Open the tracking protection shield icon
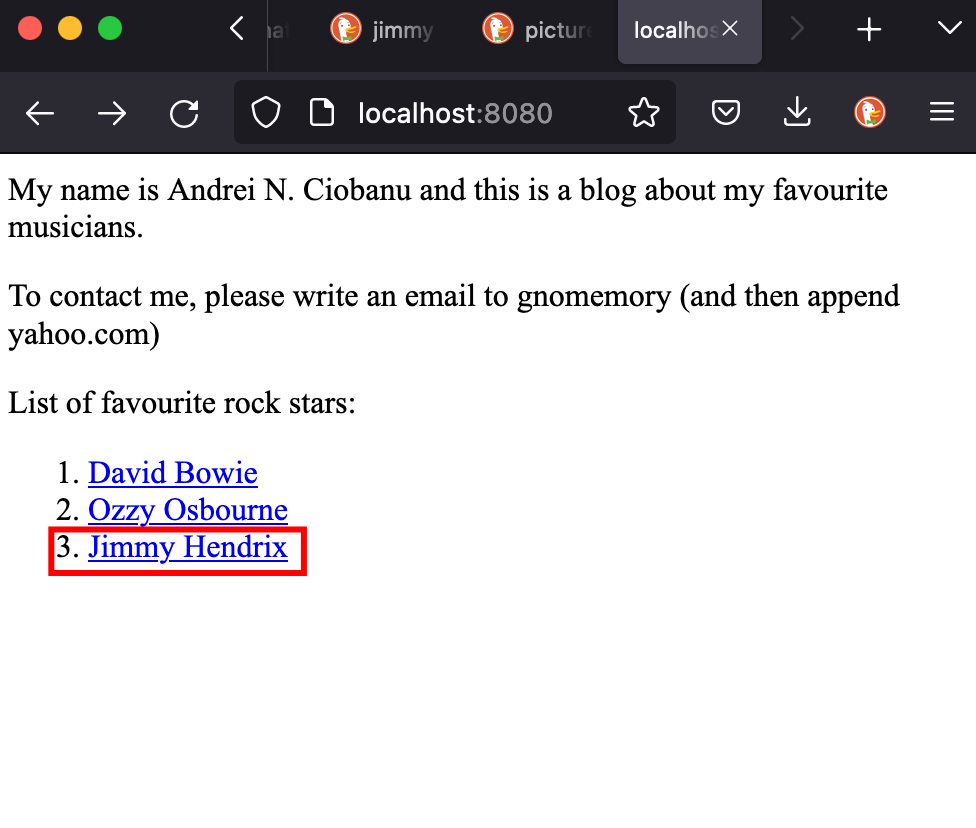This screenshot has height=828, width=976. (265, 114)
